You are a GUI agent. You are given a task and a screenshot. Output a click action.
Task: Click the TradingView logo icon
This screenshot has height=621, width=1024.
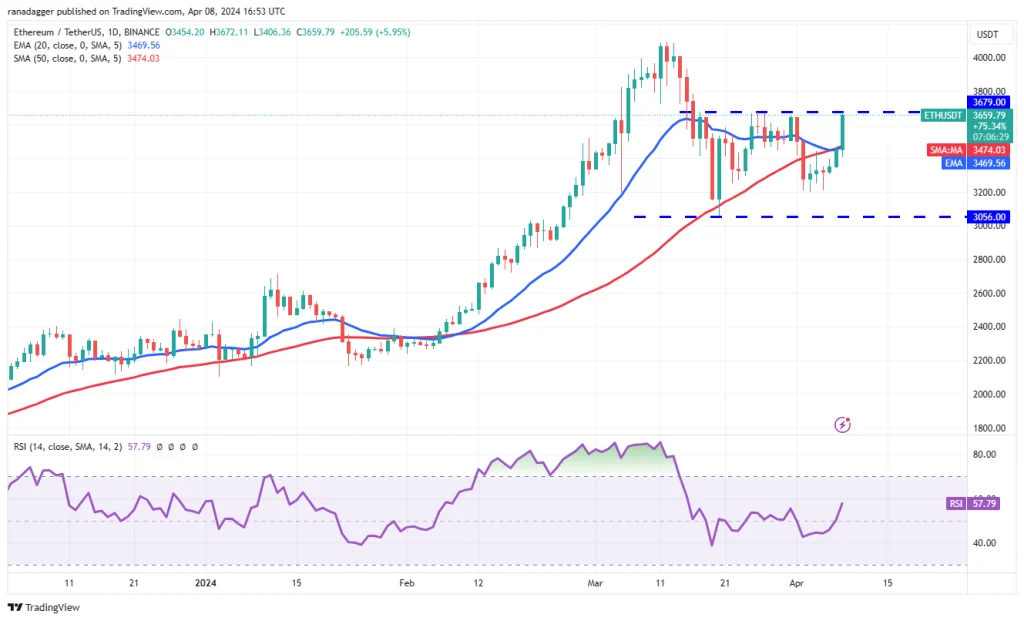(17, 607)
